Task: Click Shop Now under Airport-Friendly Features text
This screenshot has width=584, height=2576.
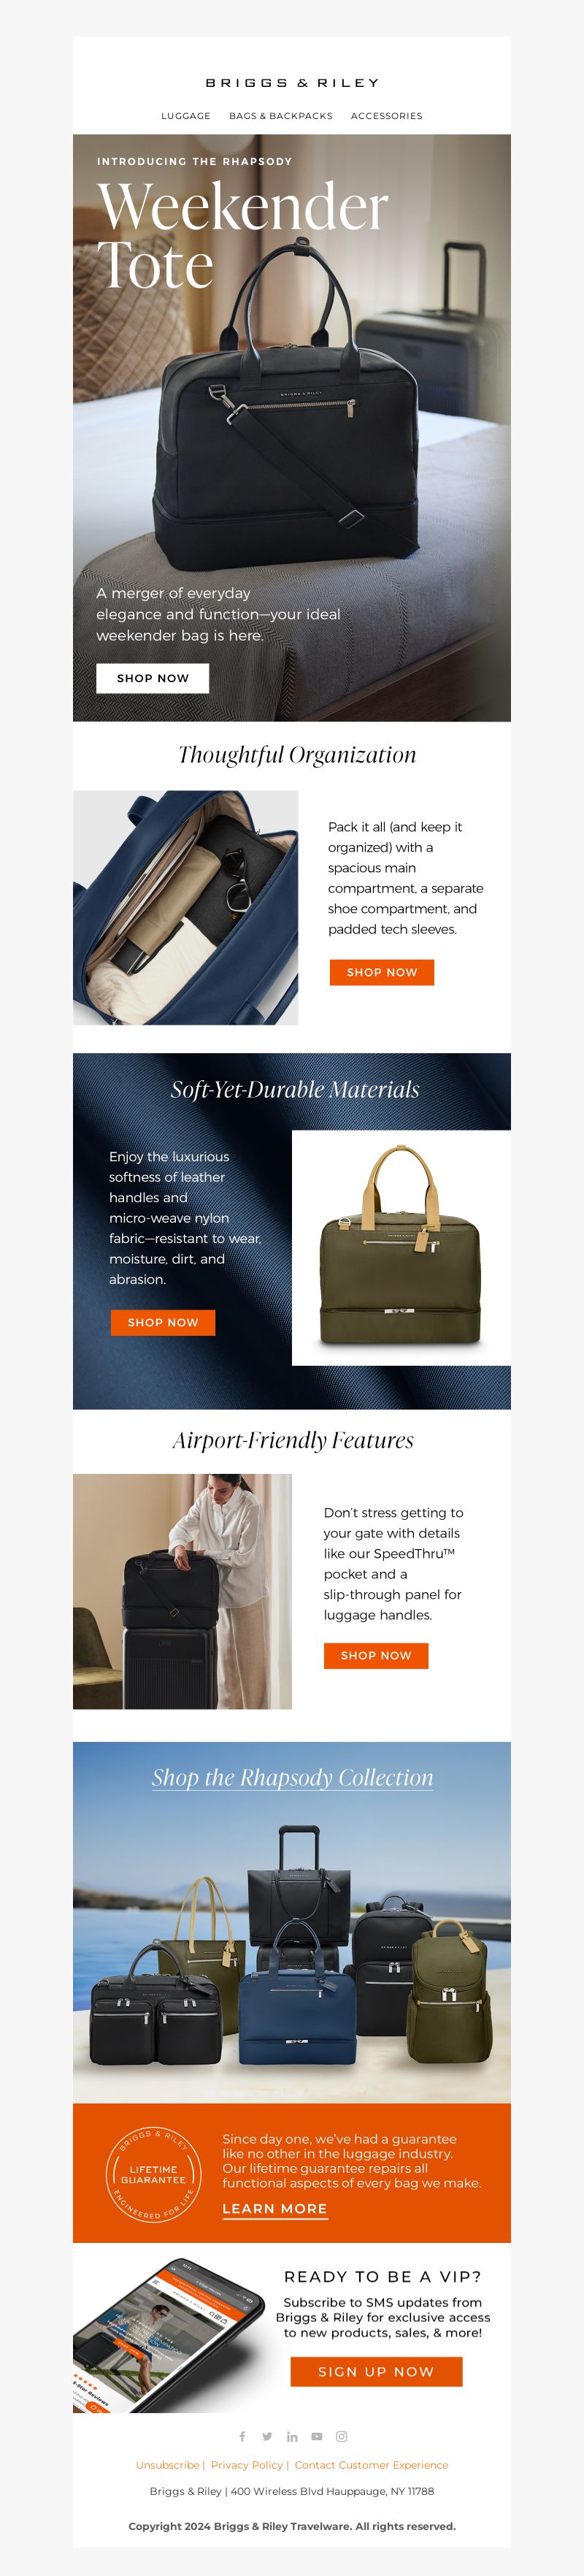Action: click(376, 1655)
